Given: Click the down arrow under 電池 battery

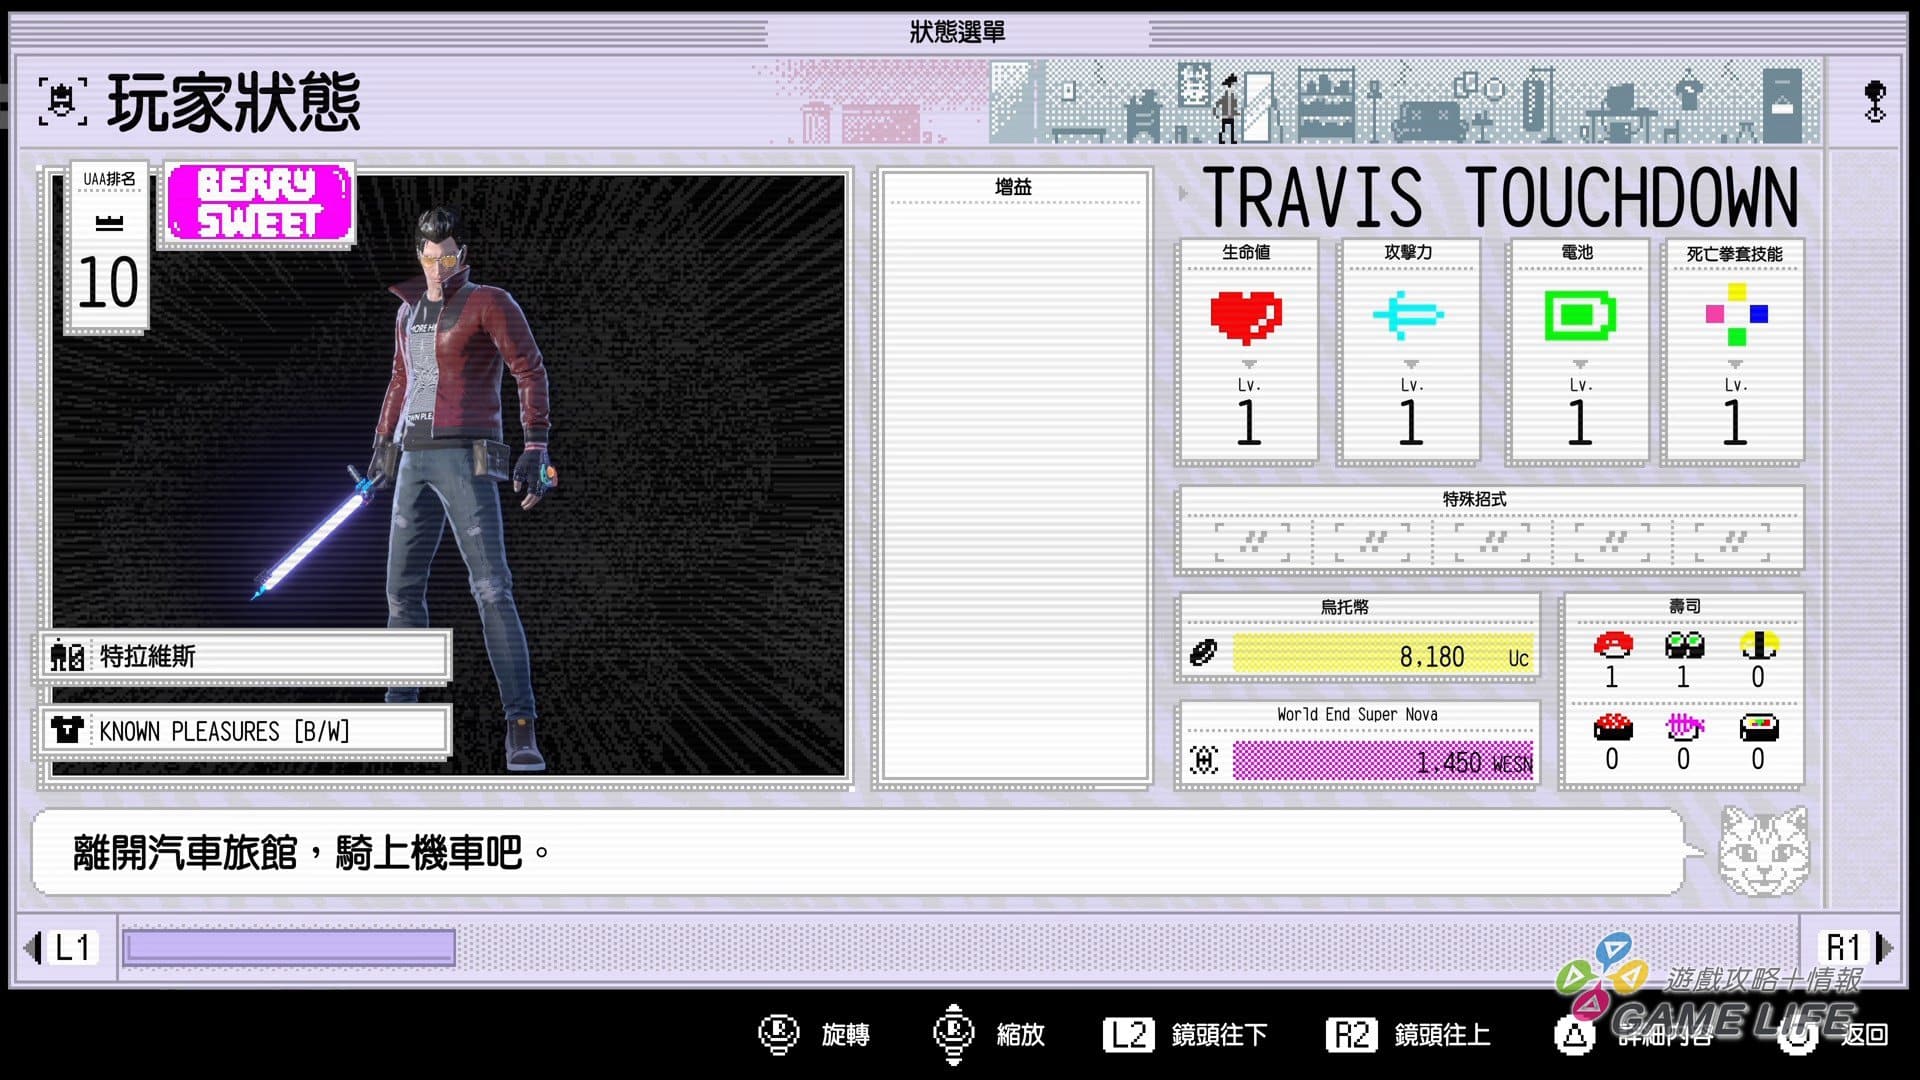Looking at the screenshot, I should click(x=1580, y=364).
